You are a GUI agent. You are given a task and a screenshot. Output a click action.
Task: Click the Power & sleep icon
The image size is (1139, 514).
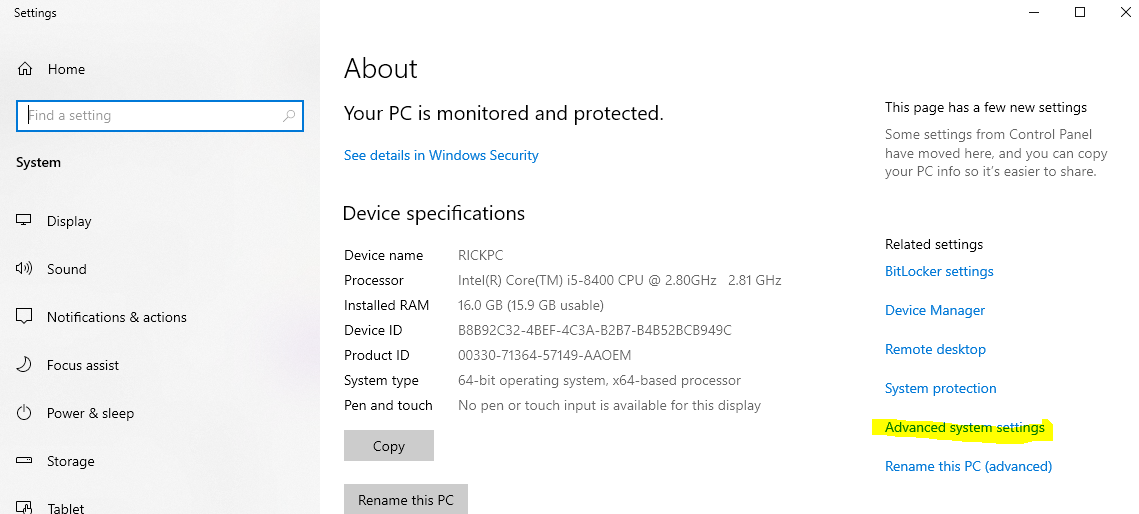point(24,412)
